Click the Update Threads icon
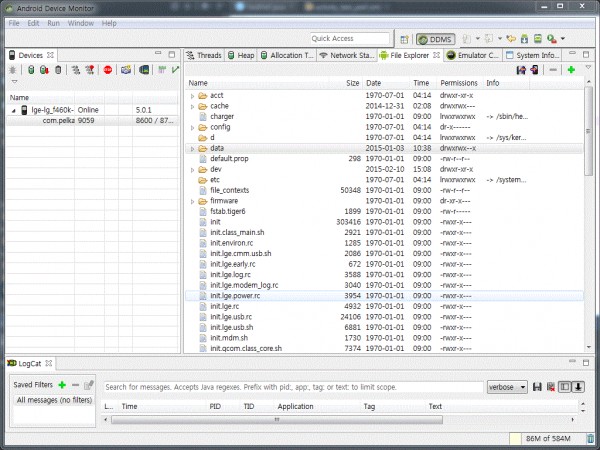 (76, 70)
